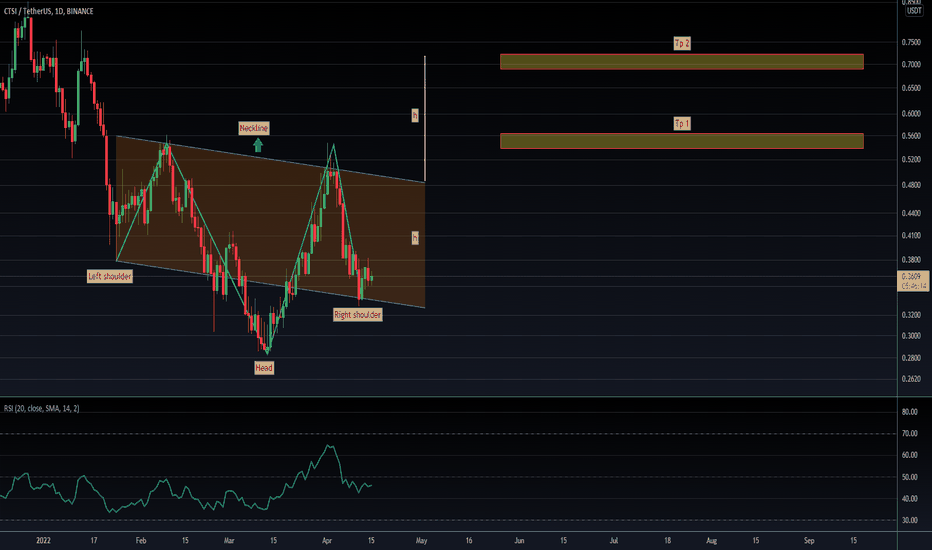Select the white vertical measurement line

pyautogui.click(x=425, y=119)
